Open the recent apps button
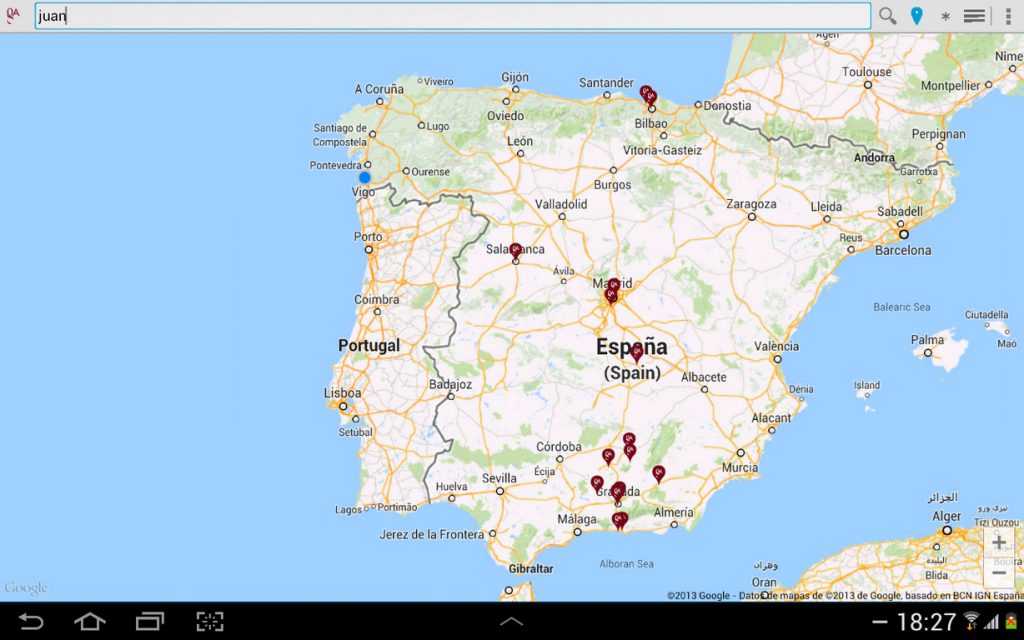1024x640 pixels. (x=150, y=622)
